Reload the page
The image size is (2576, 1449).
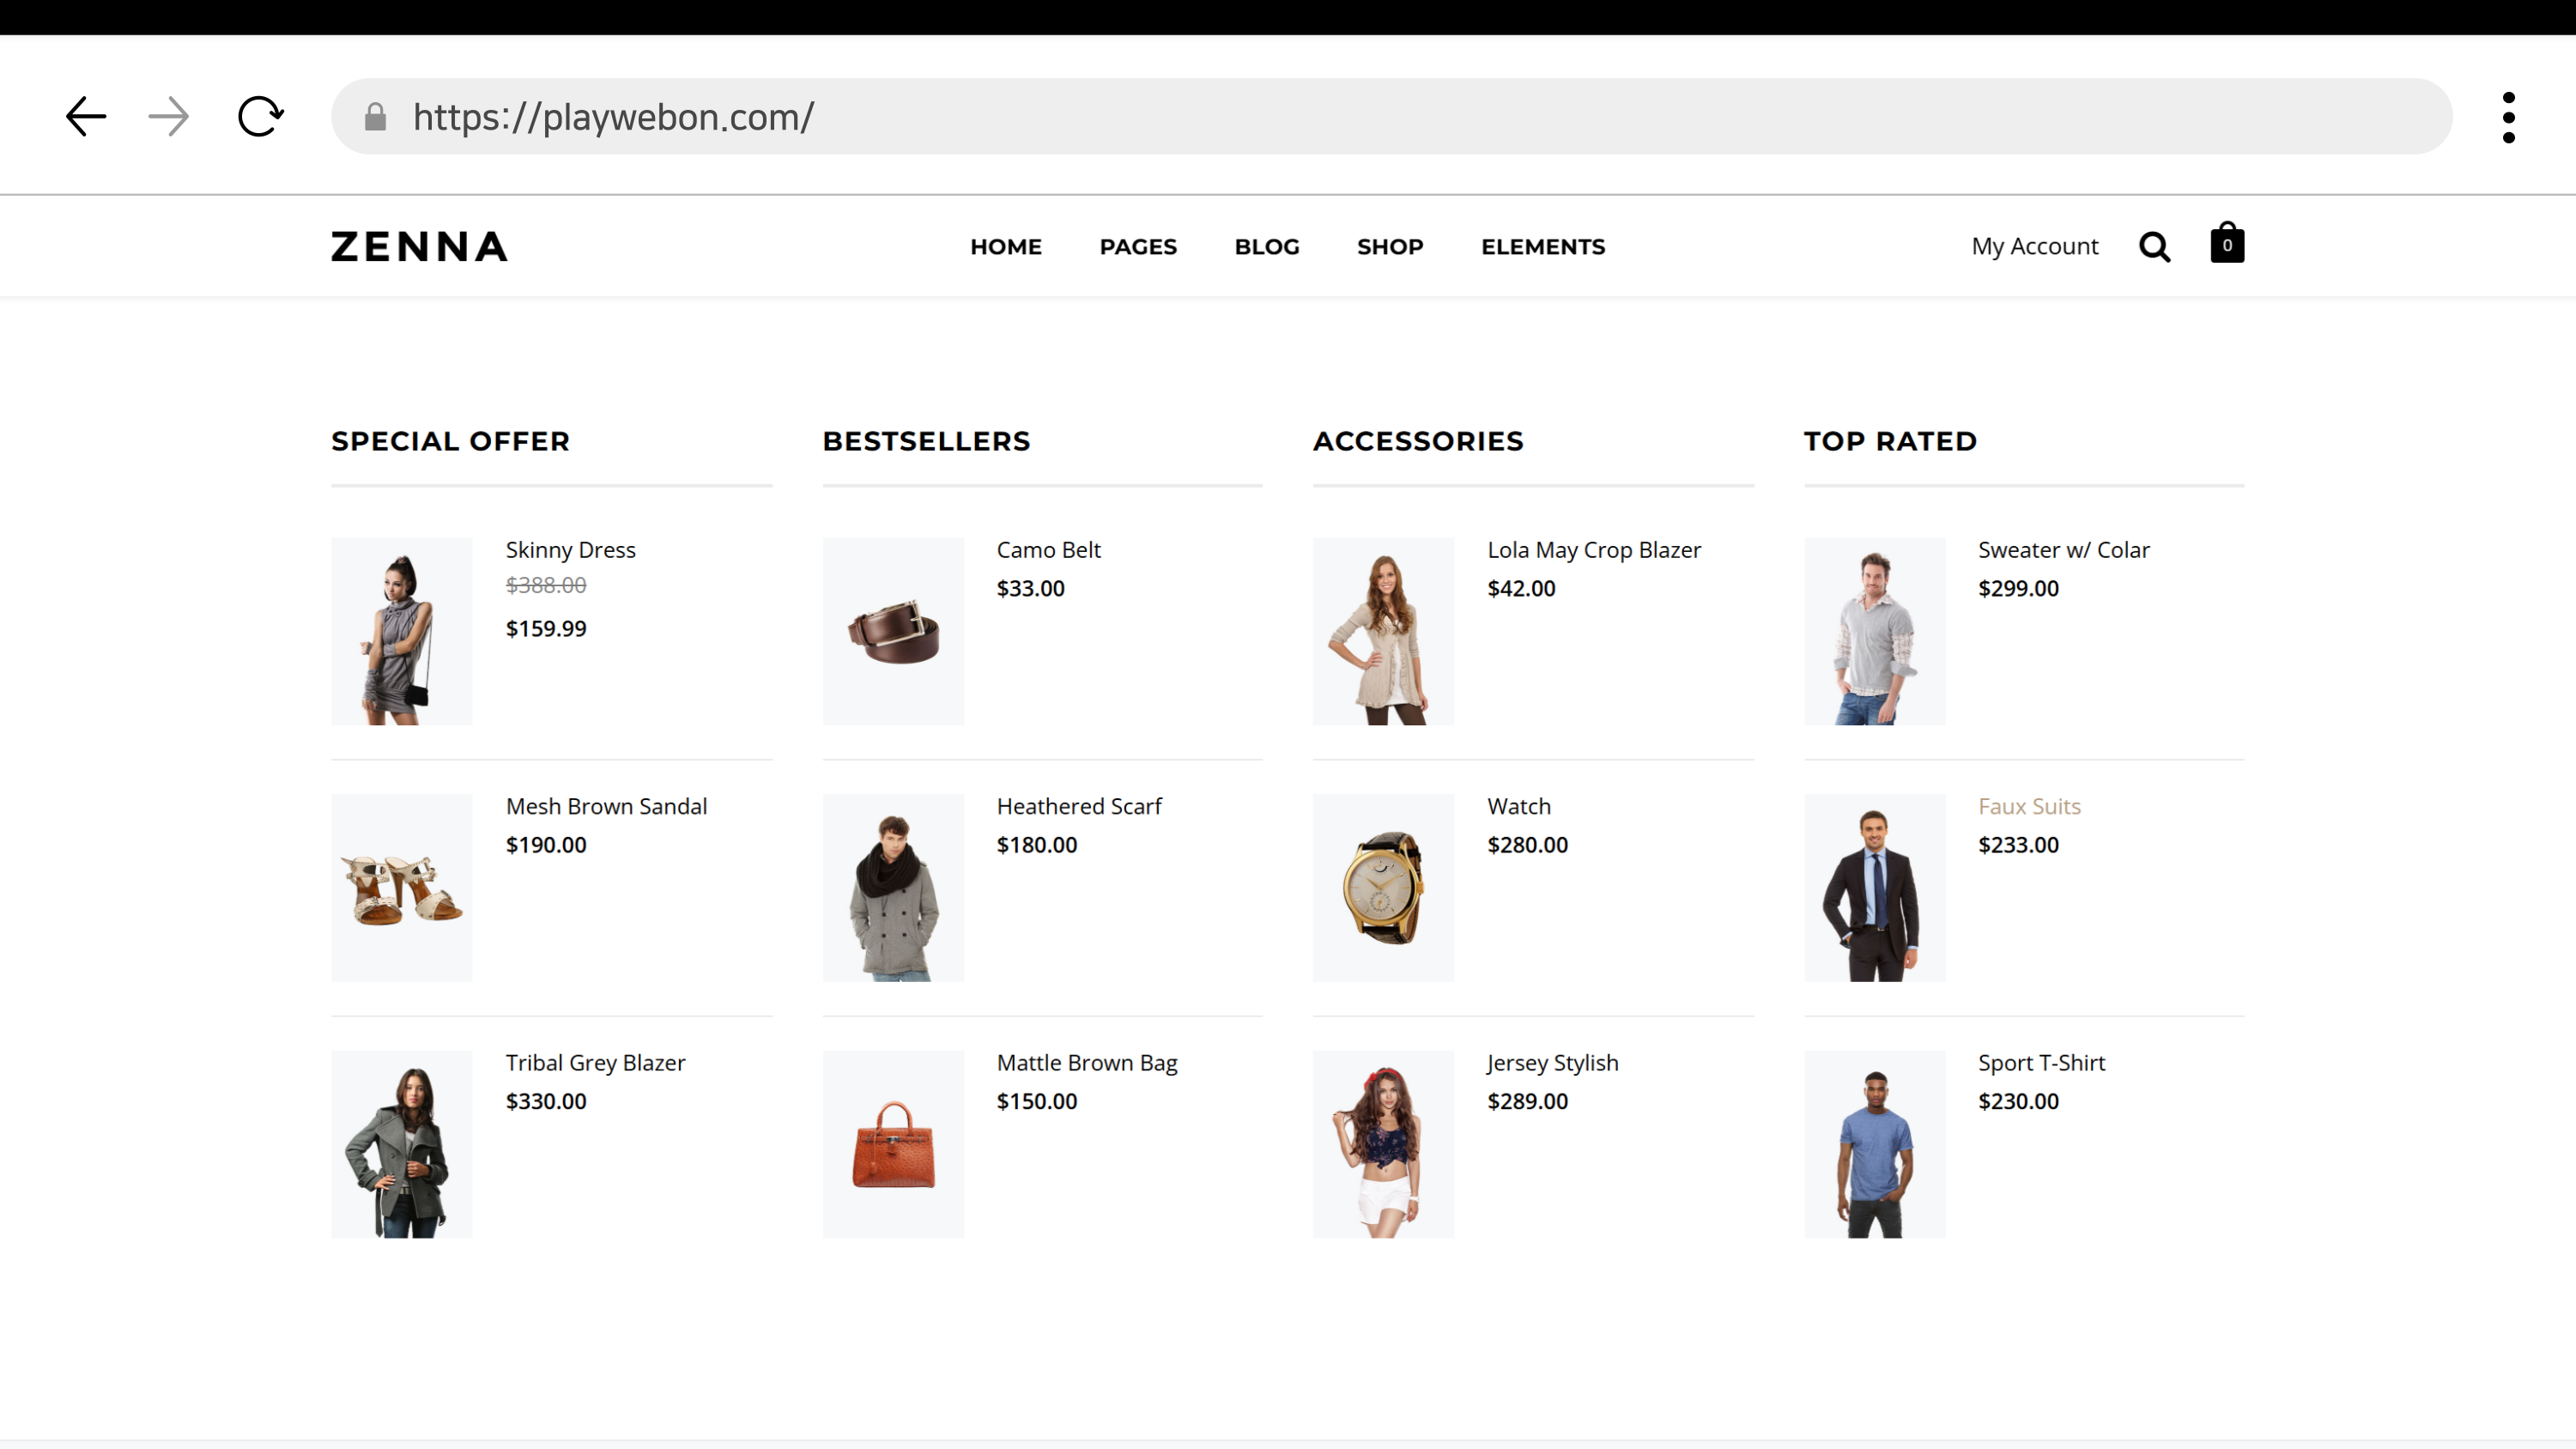260,117
